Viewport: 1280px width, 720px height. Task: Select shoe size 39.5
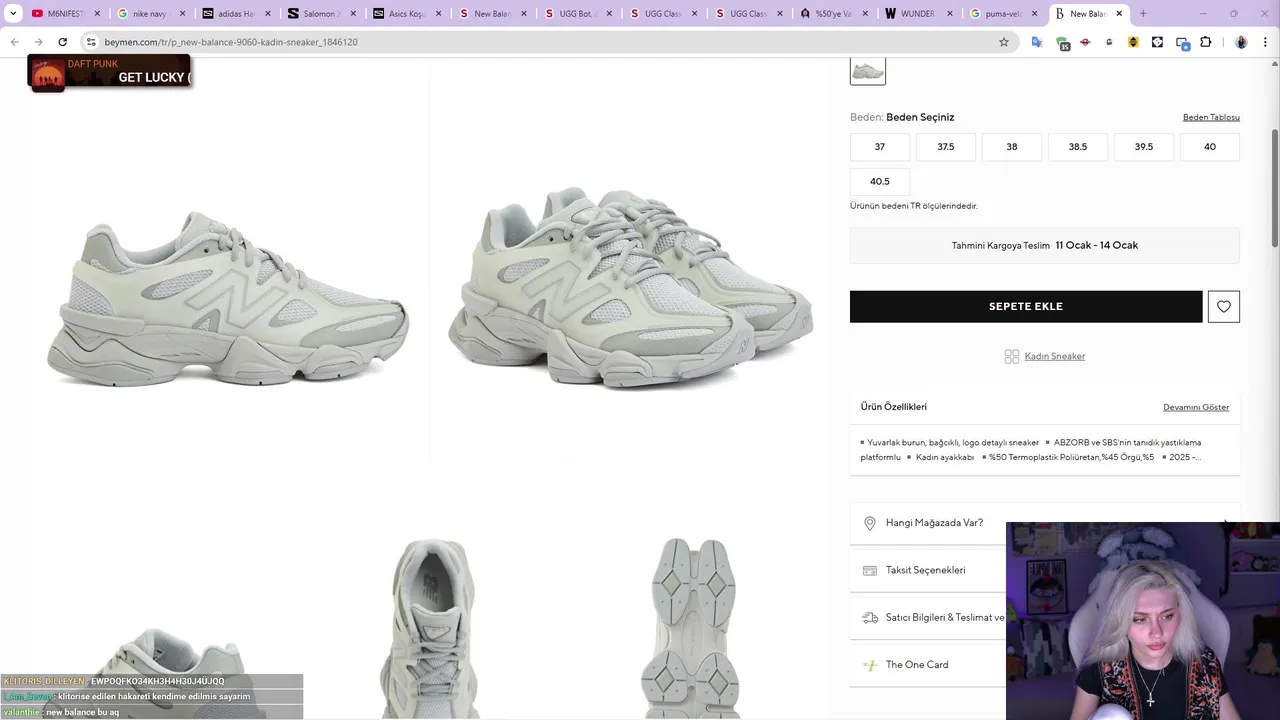point(1144,147)
